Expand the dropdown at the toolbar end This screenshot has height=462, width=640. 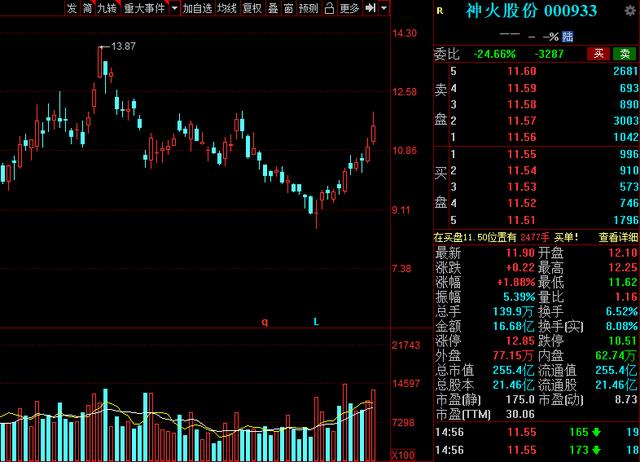(384, 8)
